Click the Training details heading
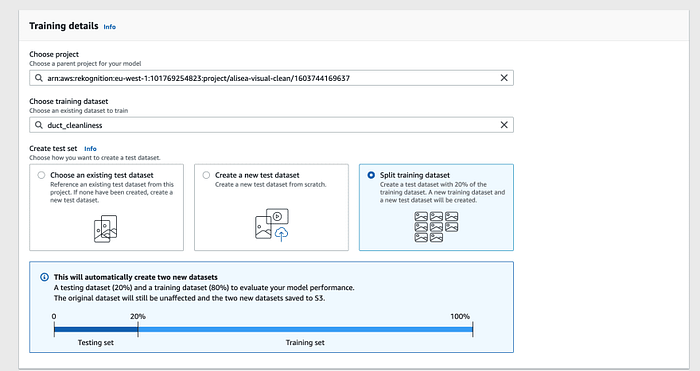This screenshot has height=371, width=700. 63,26
